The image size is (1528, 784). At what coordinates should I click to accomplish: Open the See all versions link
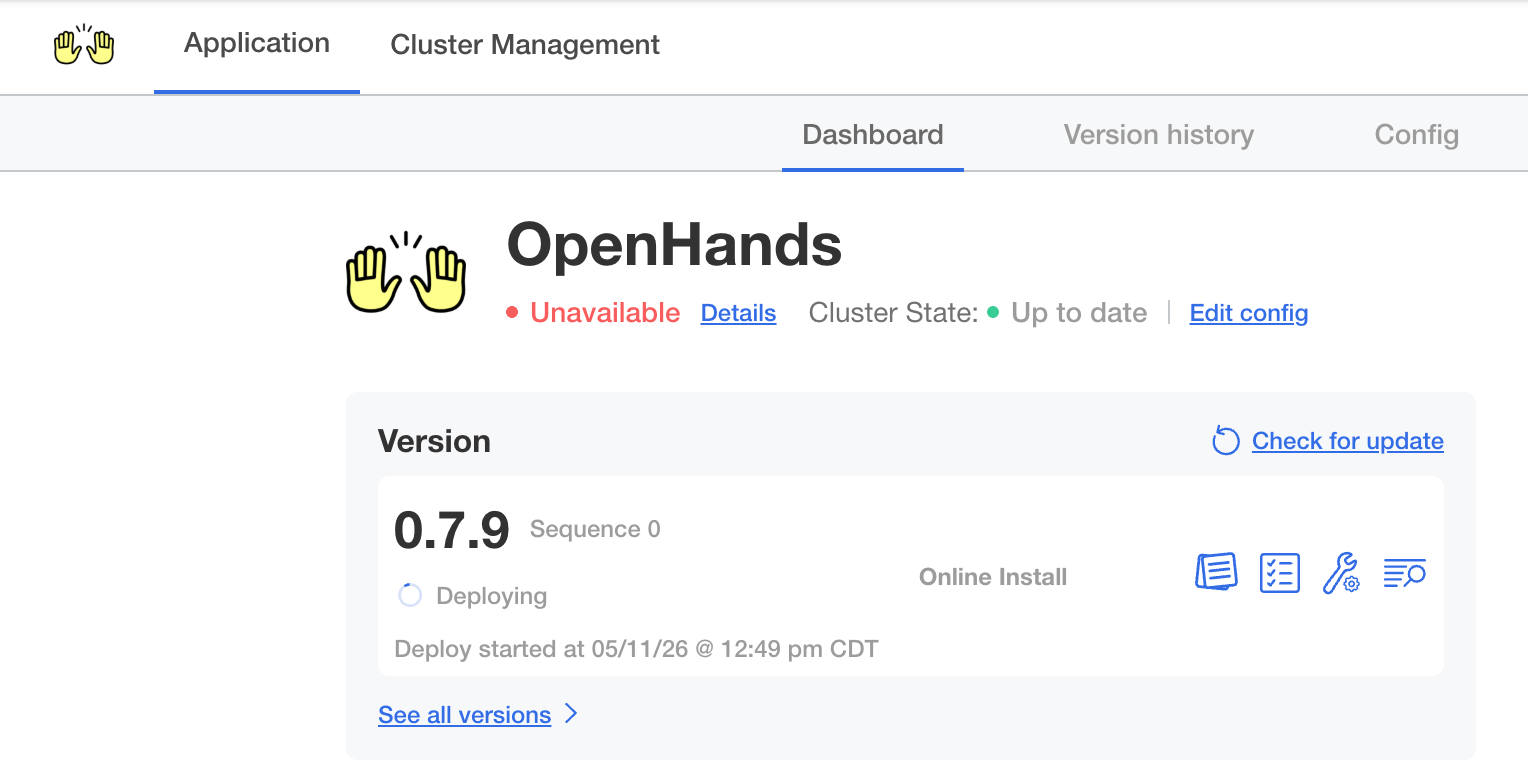click(464, 715)
